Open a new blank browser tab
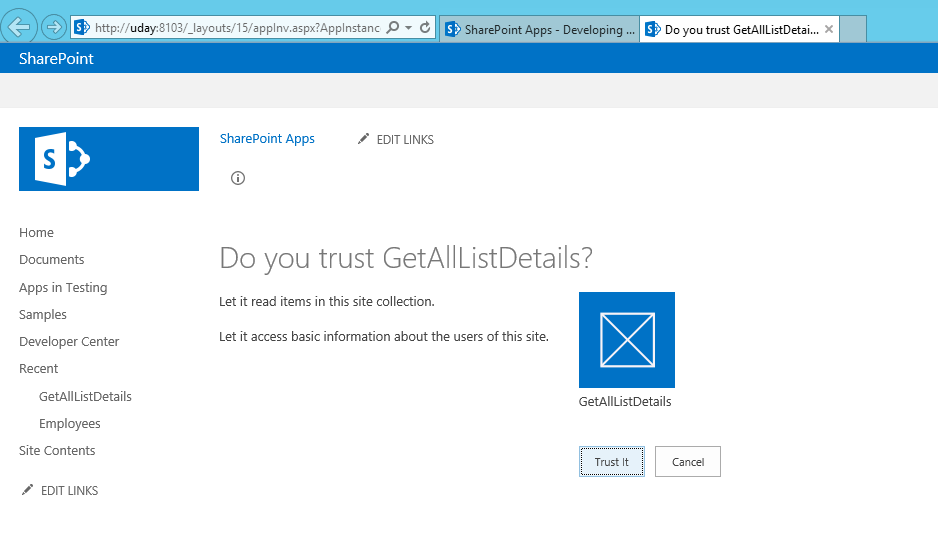Image resolution: width=938 pixels, height=541 pixels. tap(853, 29)
